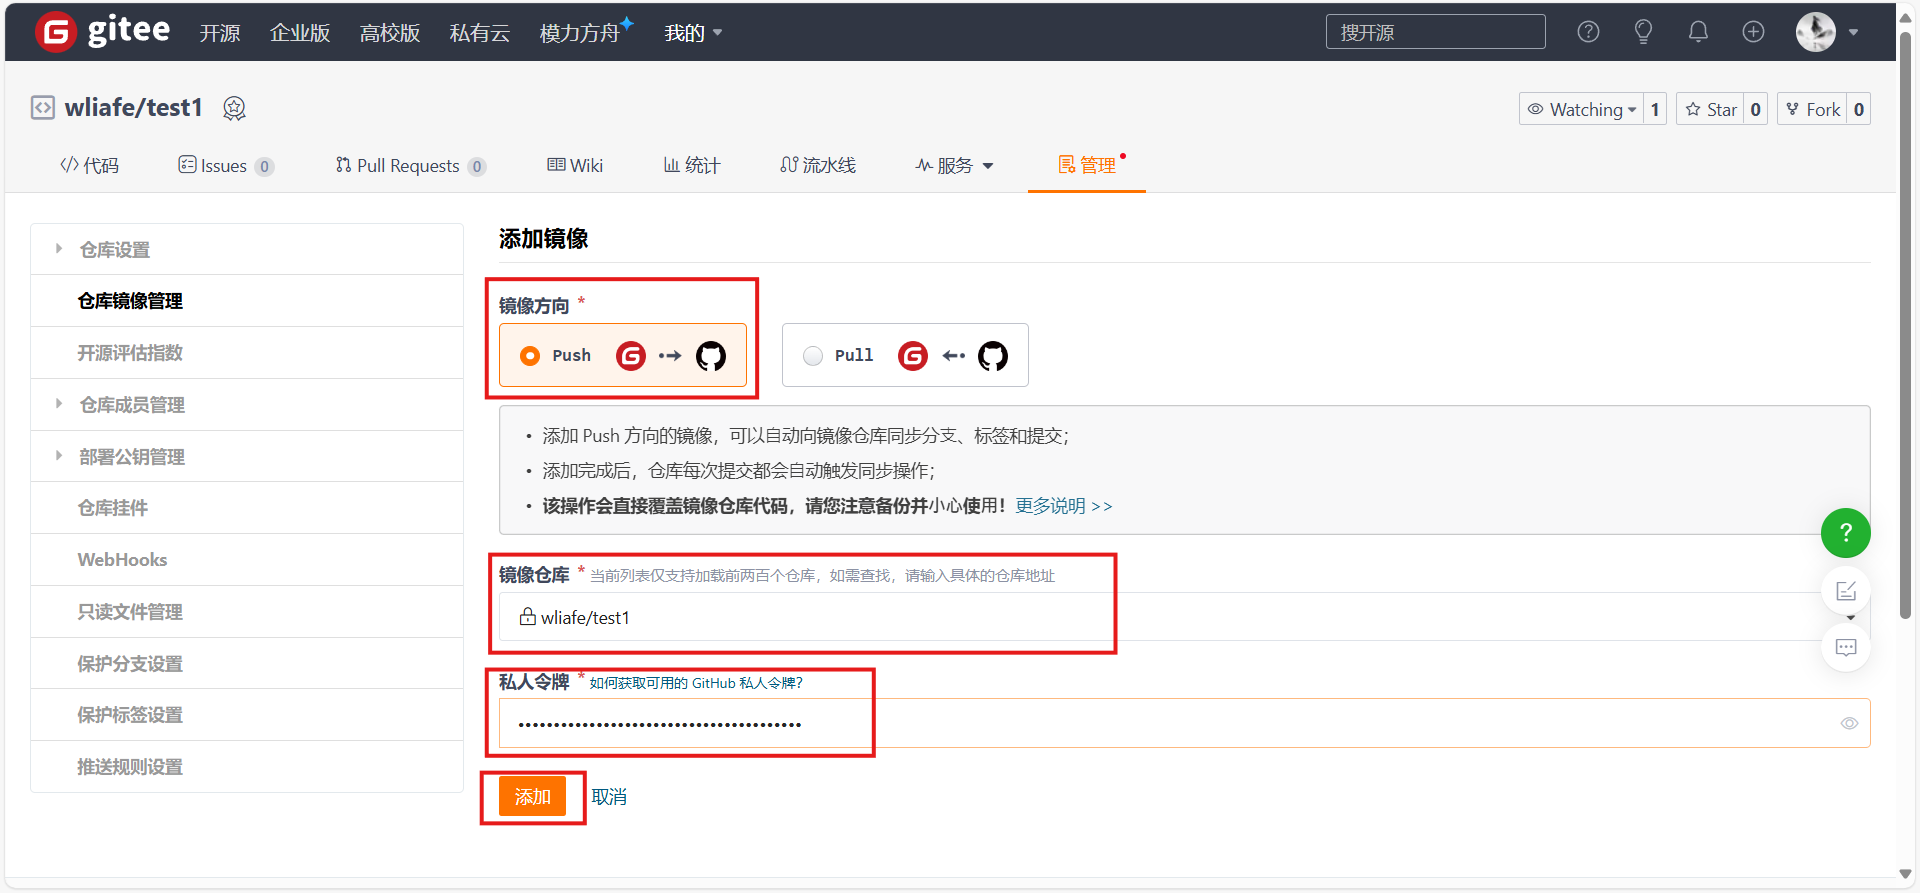The width and height of the screenshot is (1920, 893).
Task: Switch to the Pull Requests tab
Action: [408, 166]
